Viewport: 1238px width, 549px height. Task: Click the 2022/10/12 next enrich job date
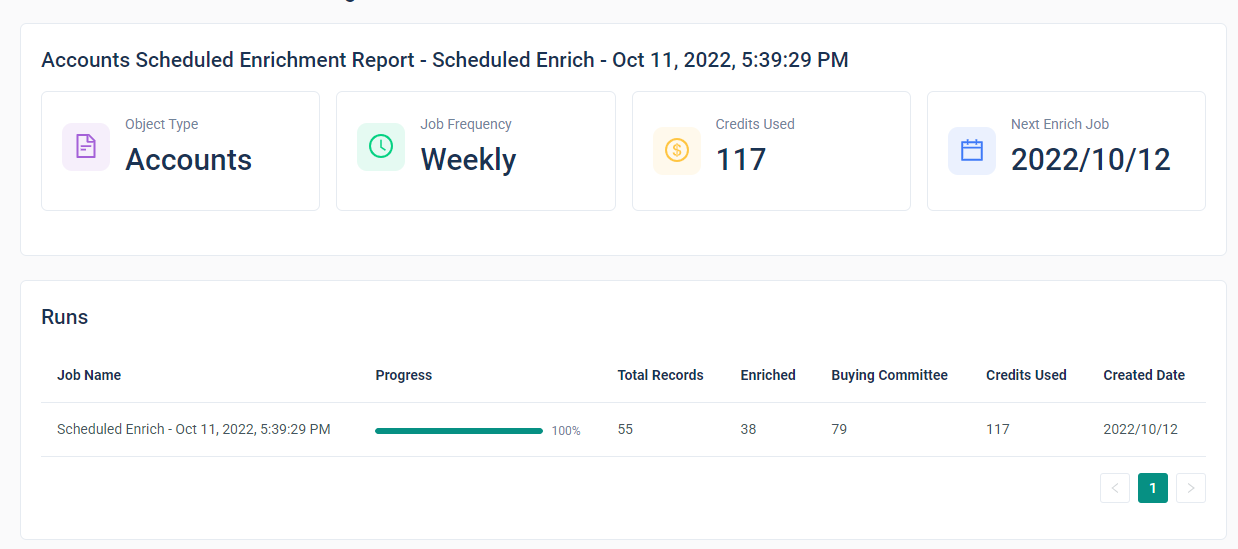1090,160
